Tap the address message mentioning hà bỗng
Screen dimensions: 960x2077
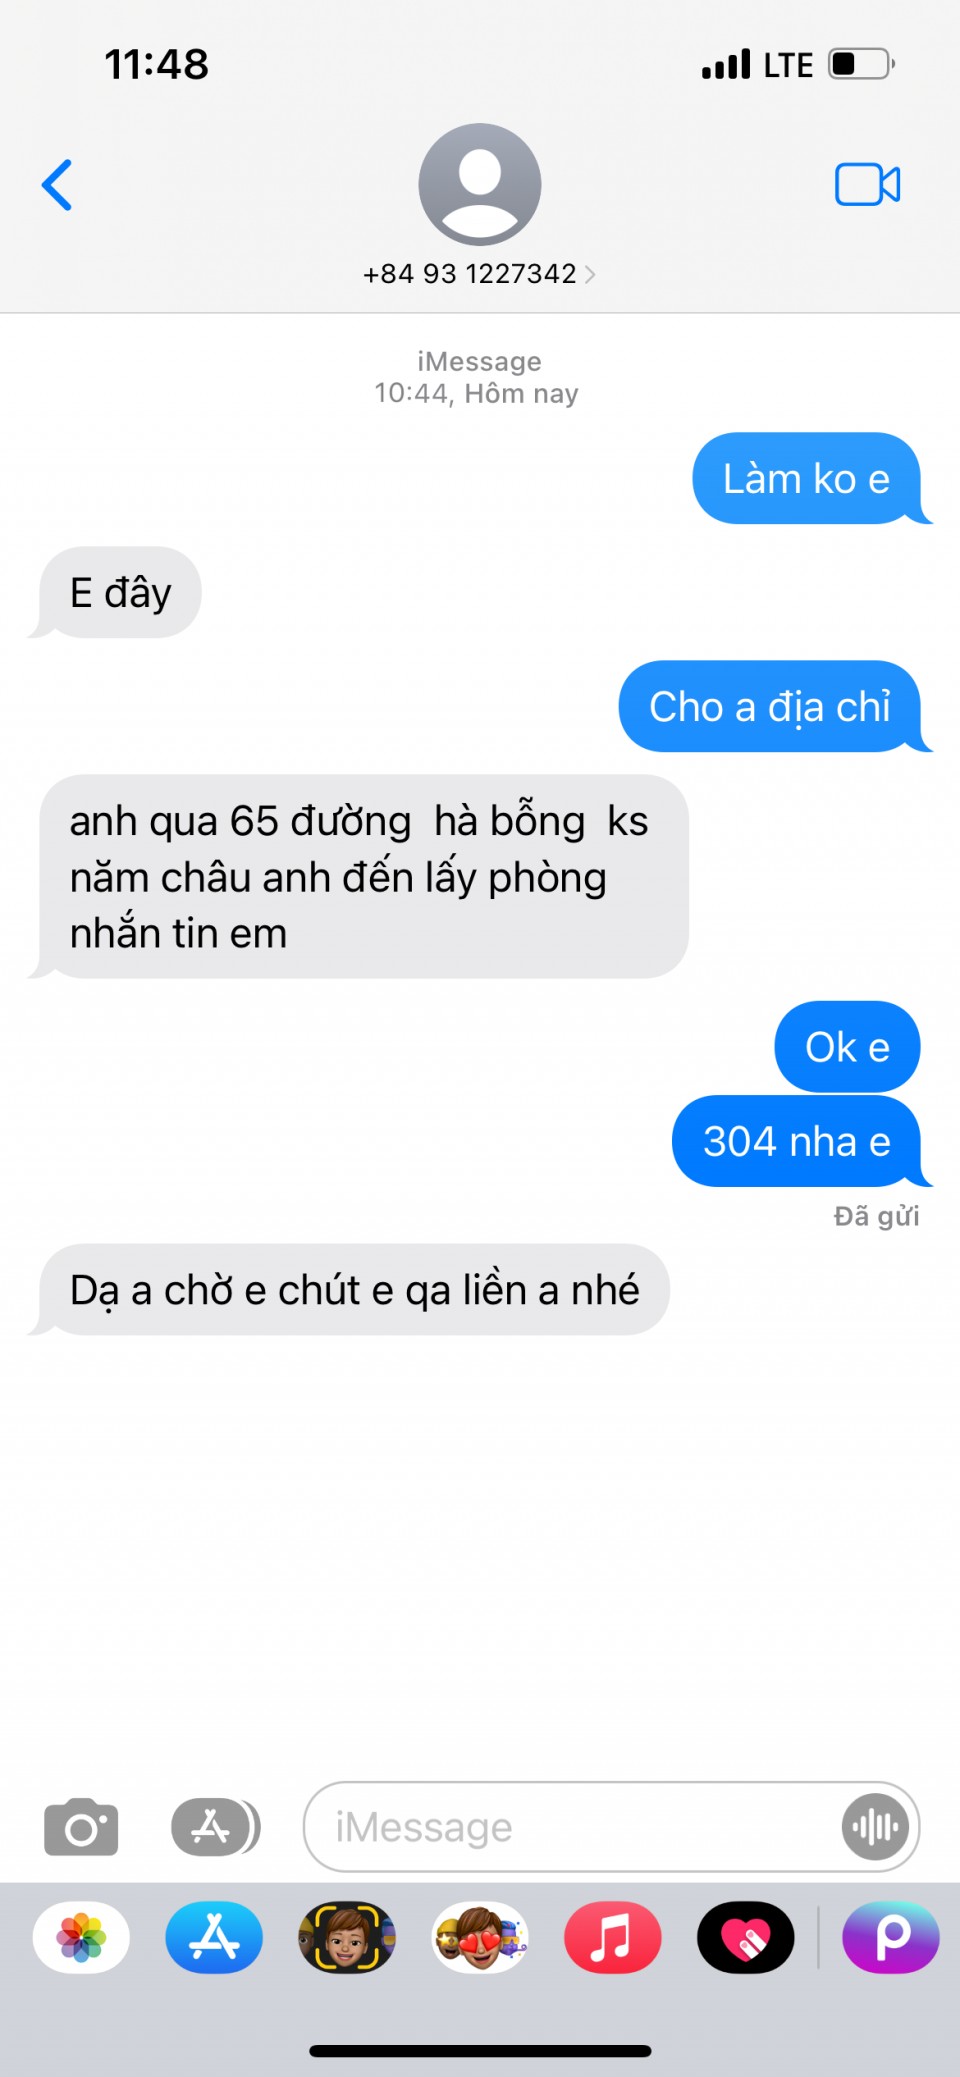pyautogui.click(x=360, y=876)
